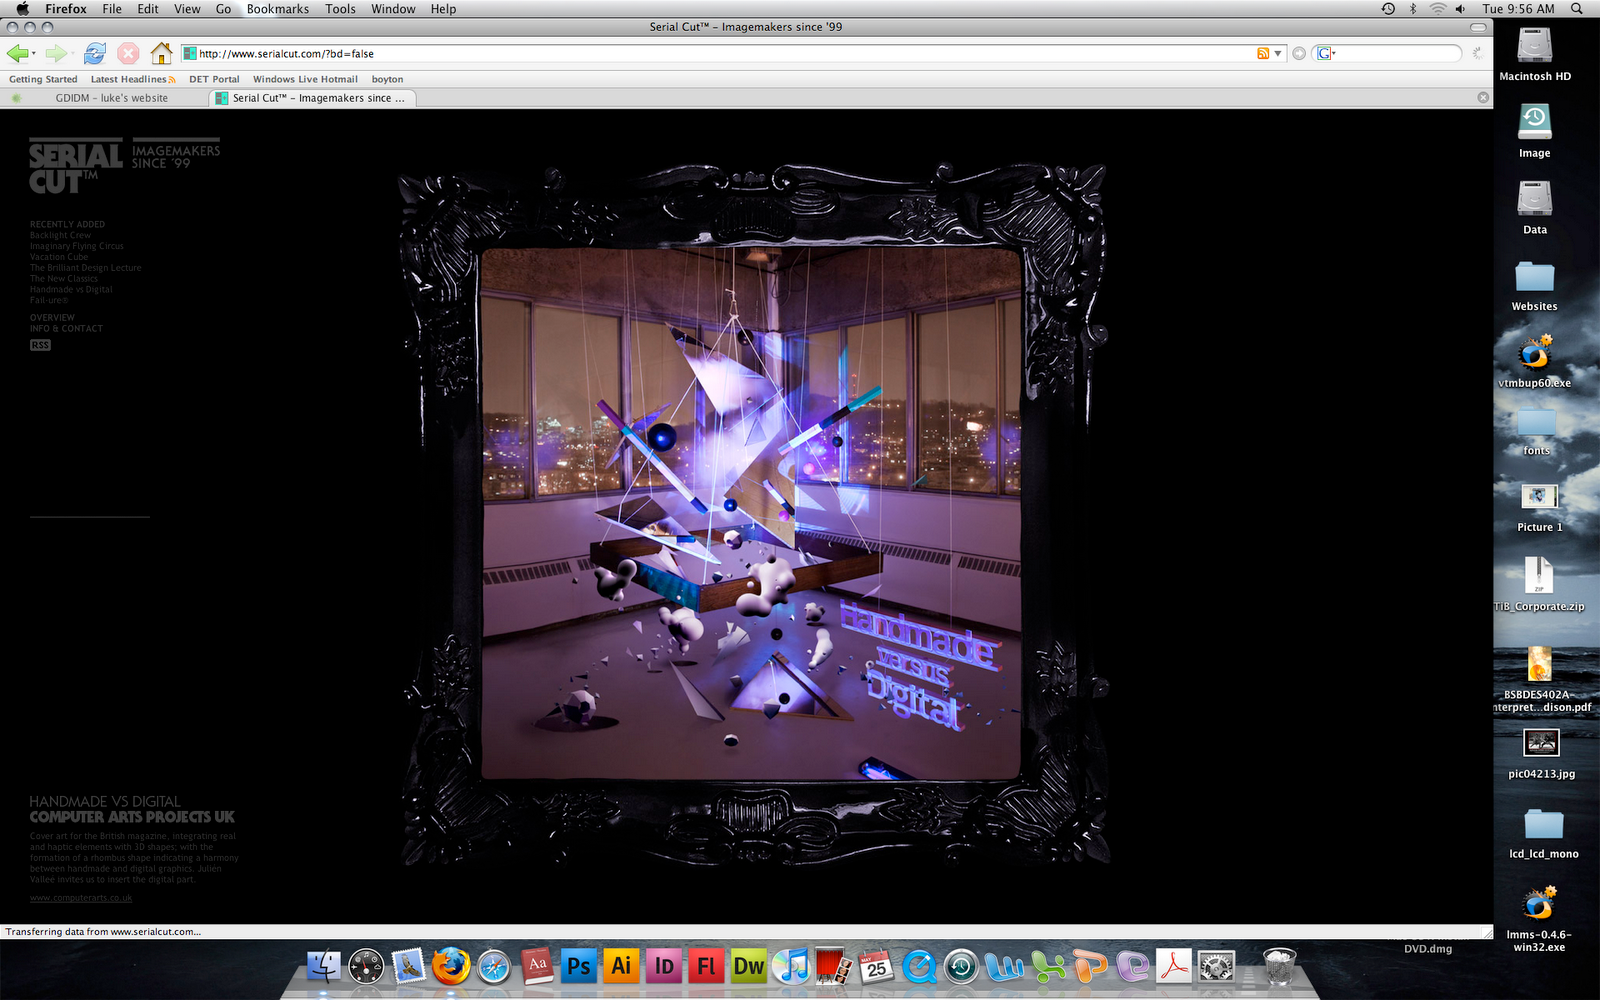Open The Brilliant Design Lecture link
This screenshot has width=1600, height=1000.
(86, 268)
